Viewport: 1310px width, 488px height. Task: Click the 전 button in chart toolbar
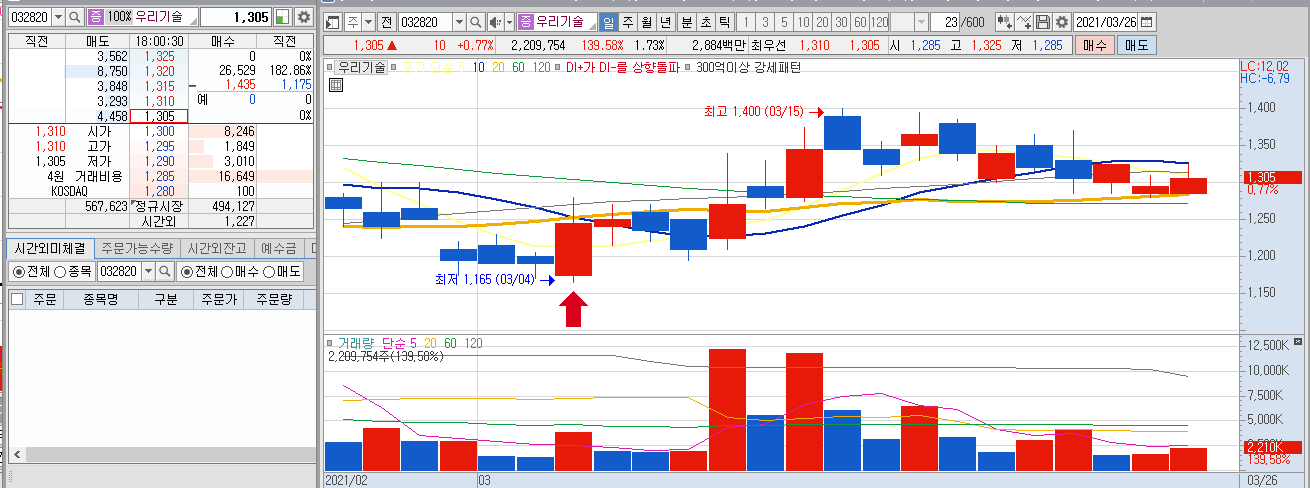(385, 22)
